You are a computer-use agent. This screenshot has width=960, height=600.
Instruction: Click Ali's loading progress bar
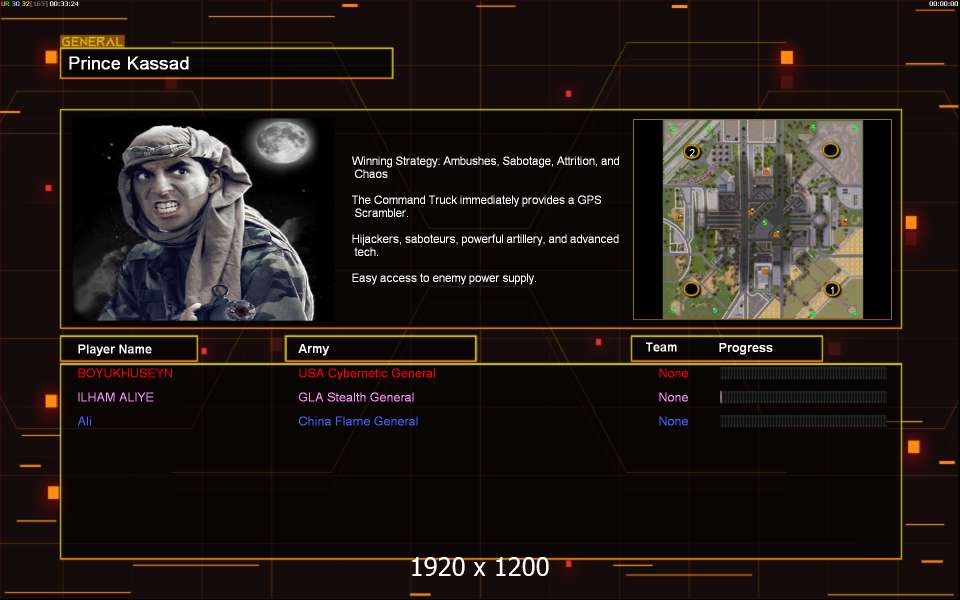point(803,421)
